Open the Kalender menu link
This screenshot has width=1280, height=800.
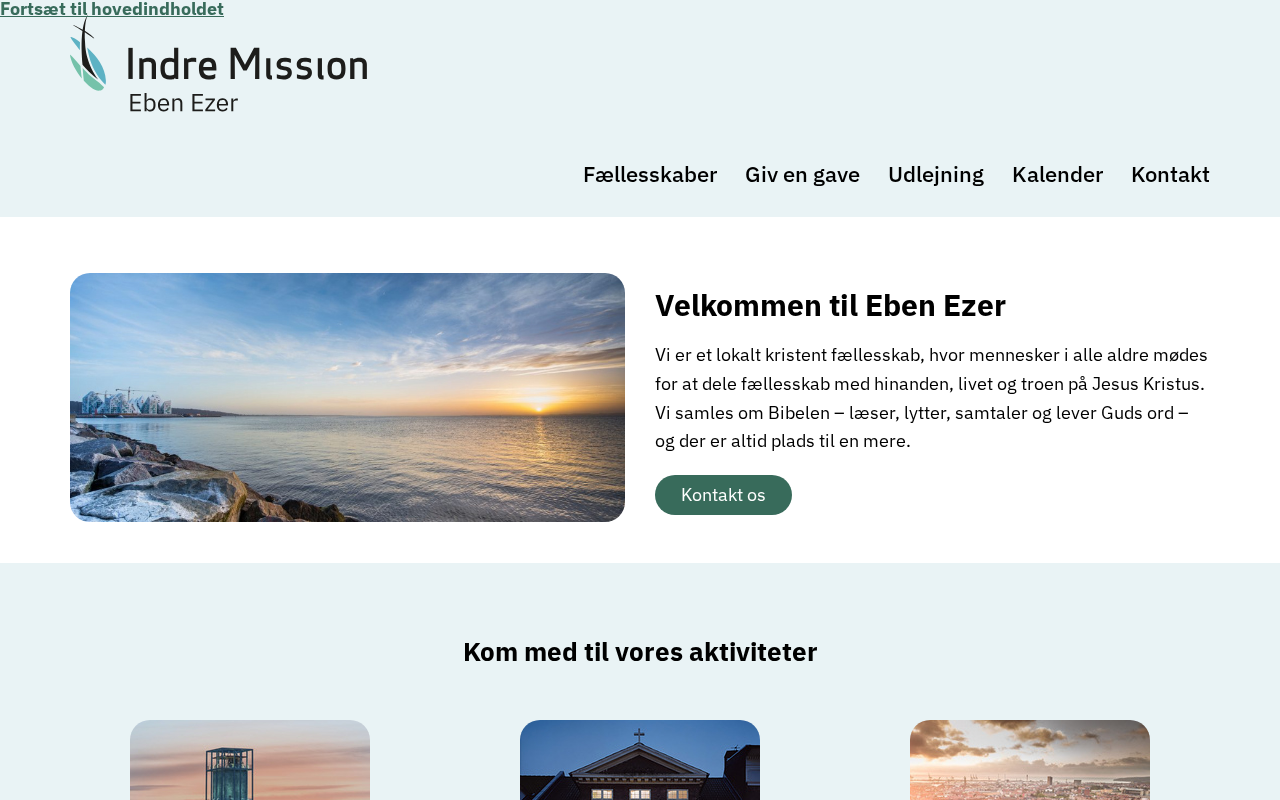[1057, 174]
